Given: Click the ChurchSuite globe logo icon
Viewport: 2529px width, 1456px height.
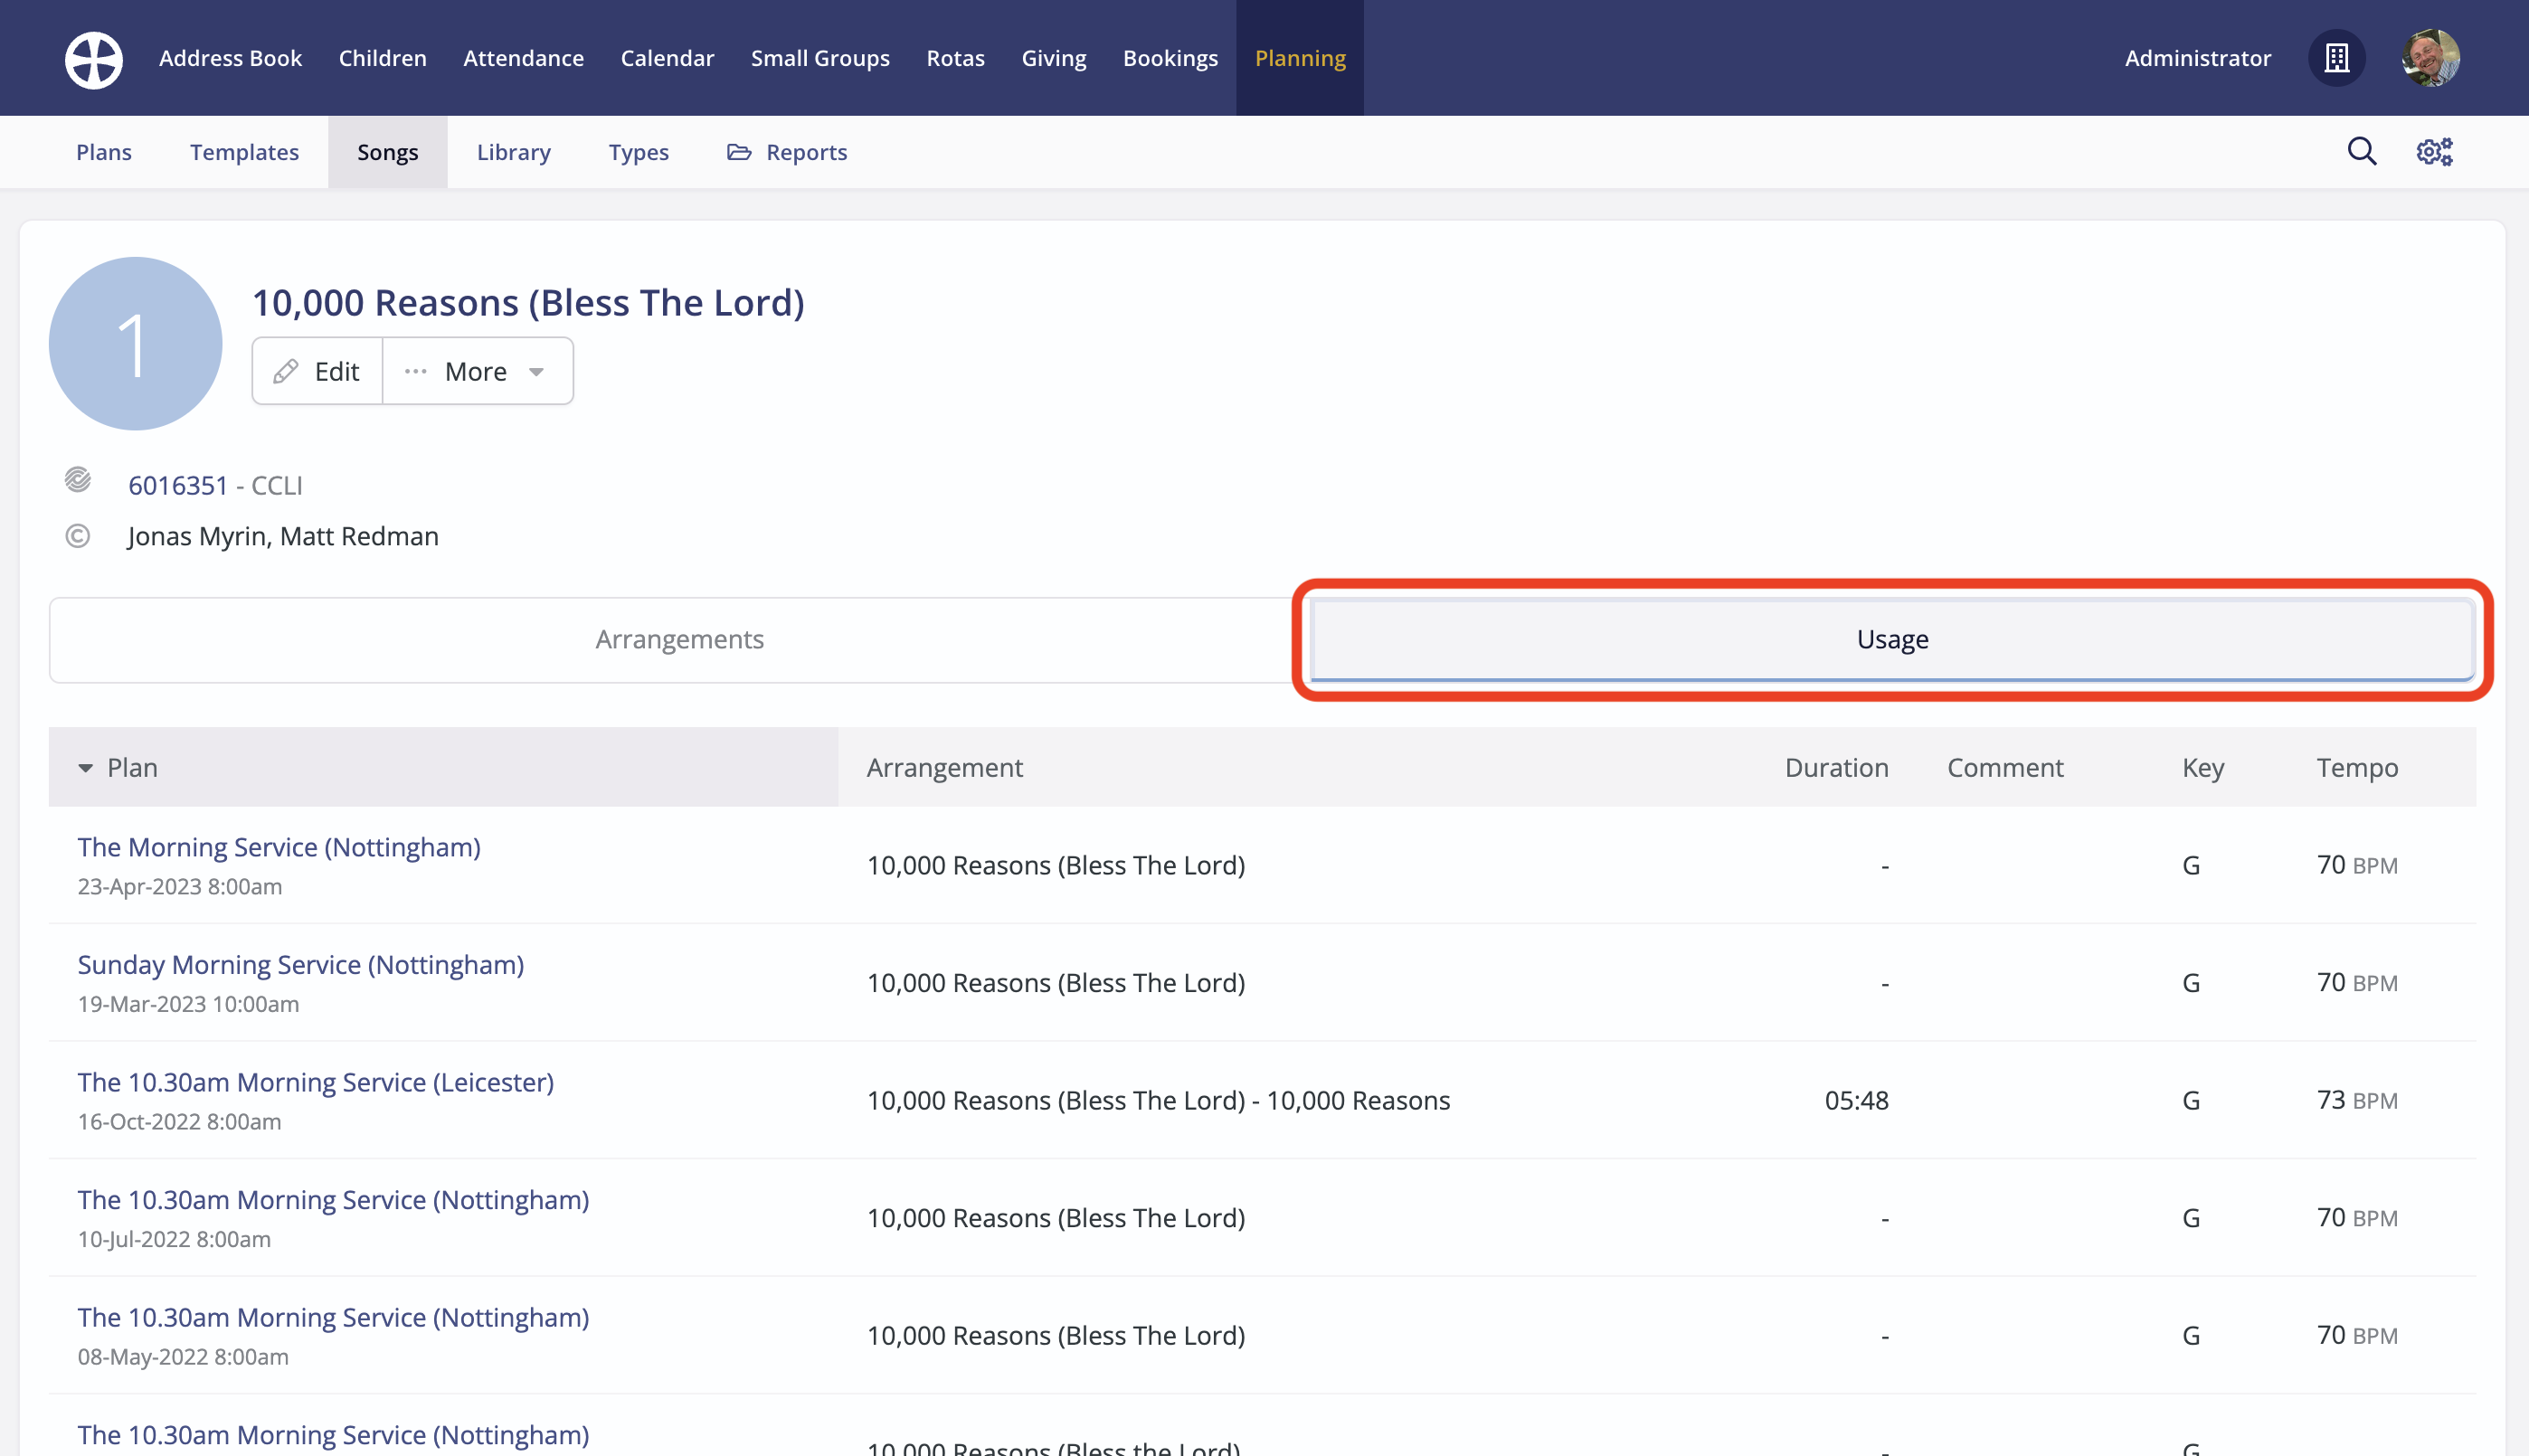Looking at the screenshot, I should point(94,59).
